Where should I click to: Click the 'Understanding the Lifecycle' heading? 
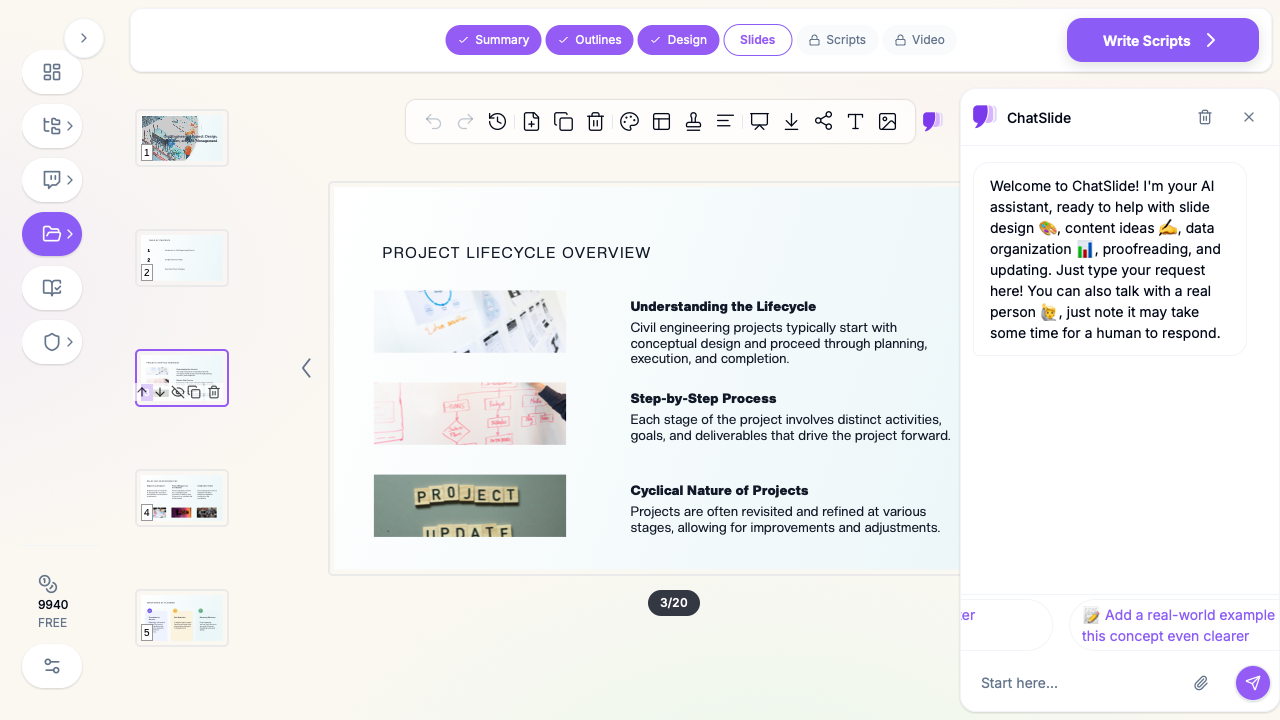pos(723,306)
